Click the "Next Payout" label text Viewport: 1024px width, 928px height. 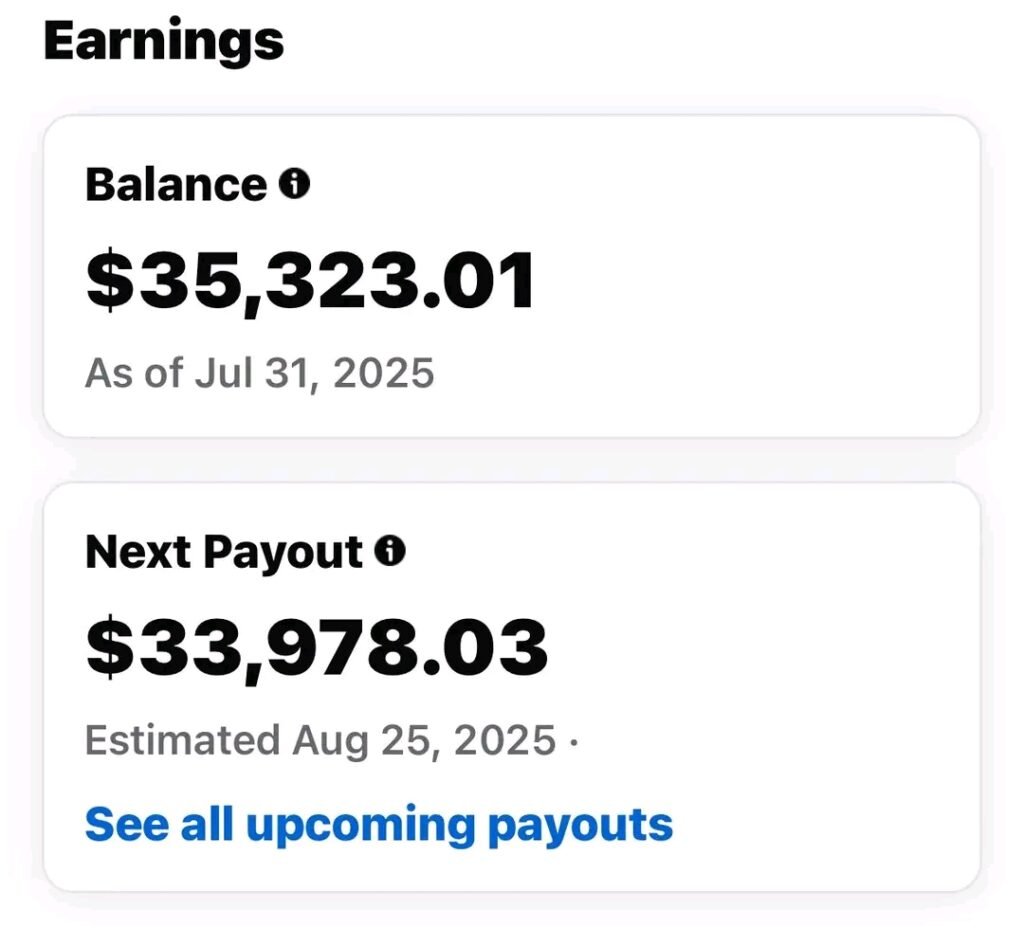224,552
